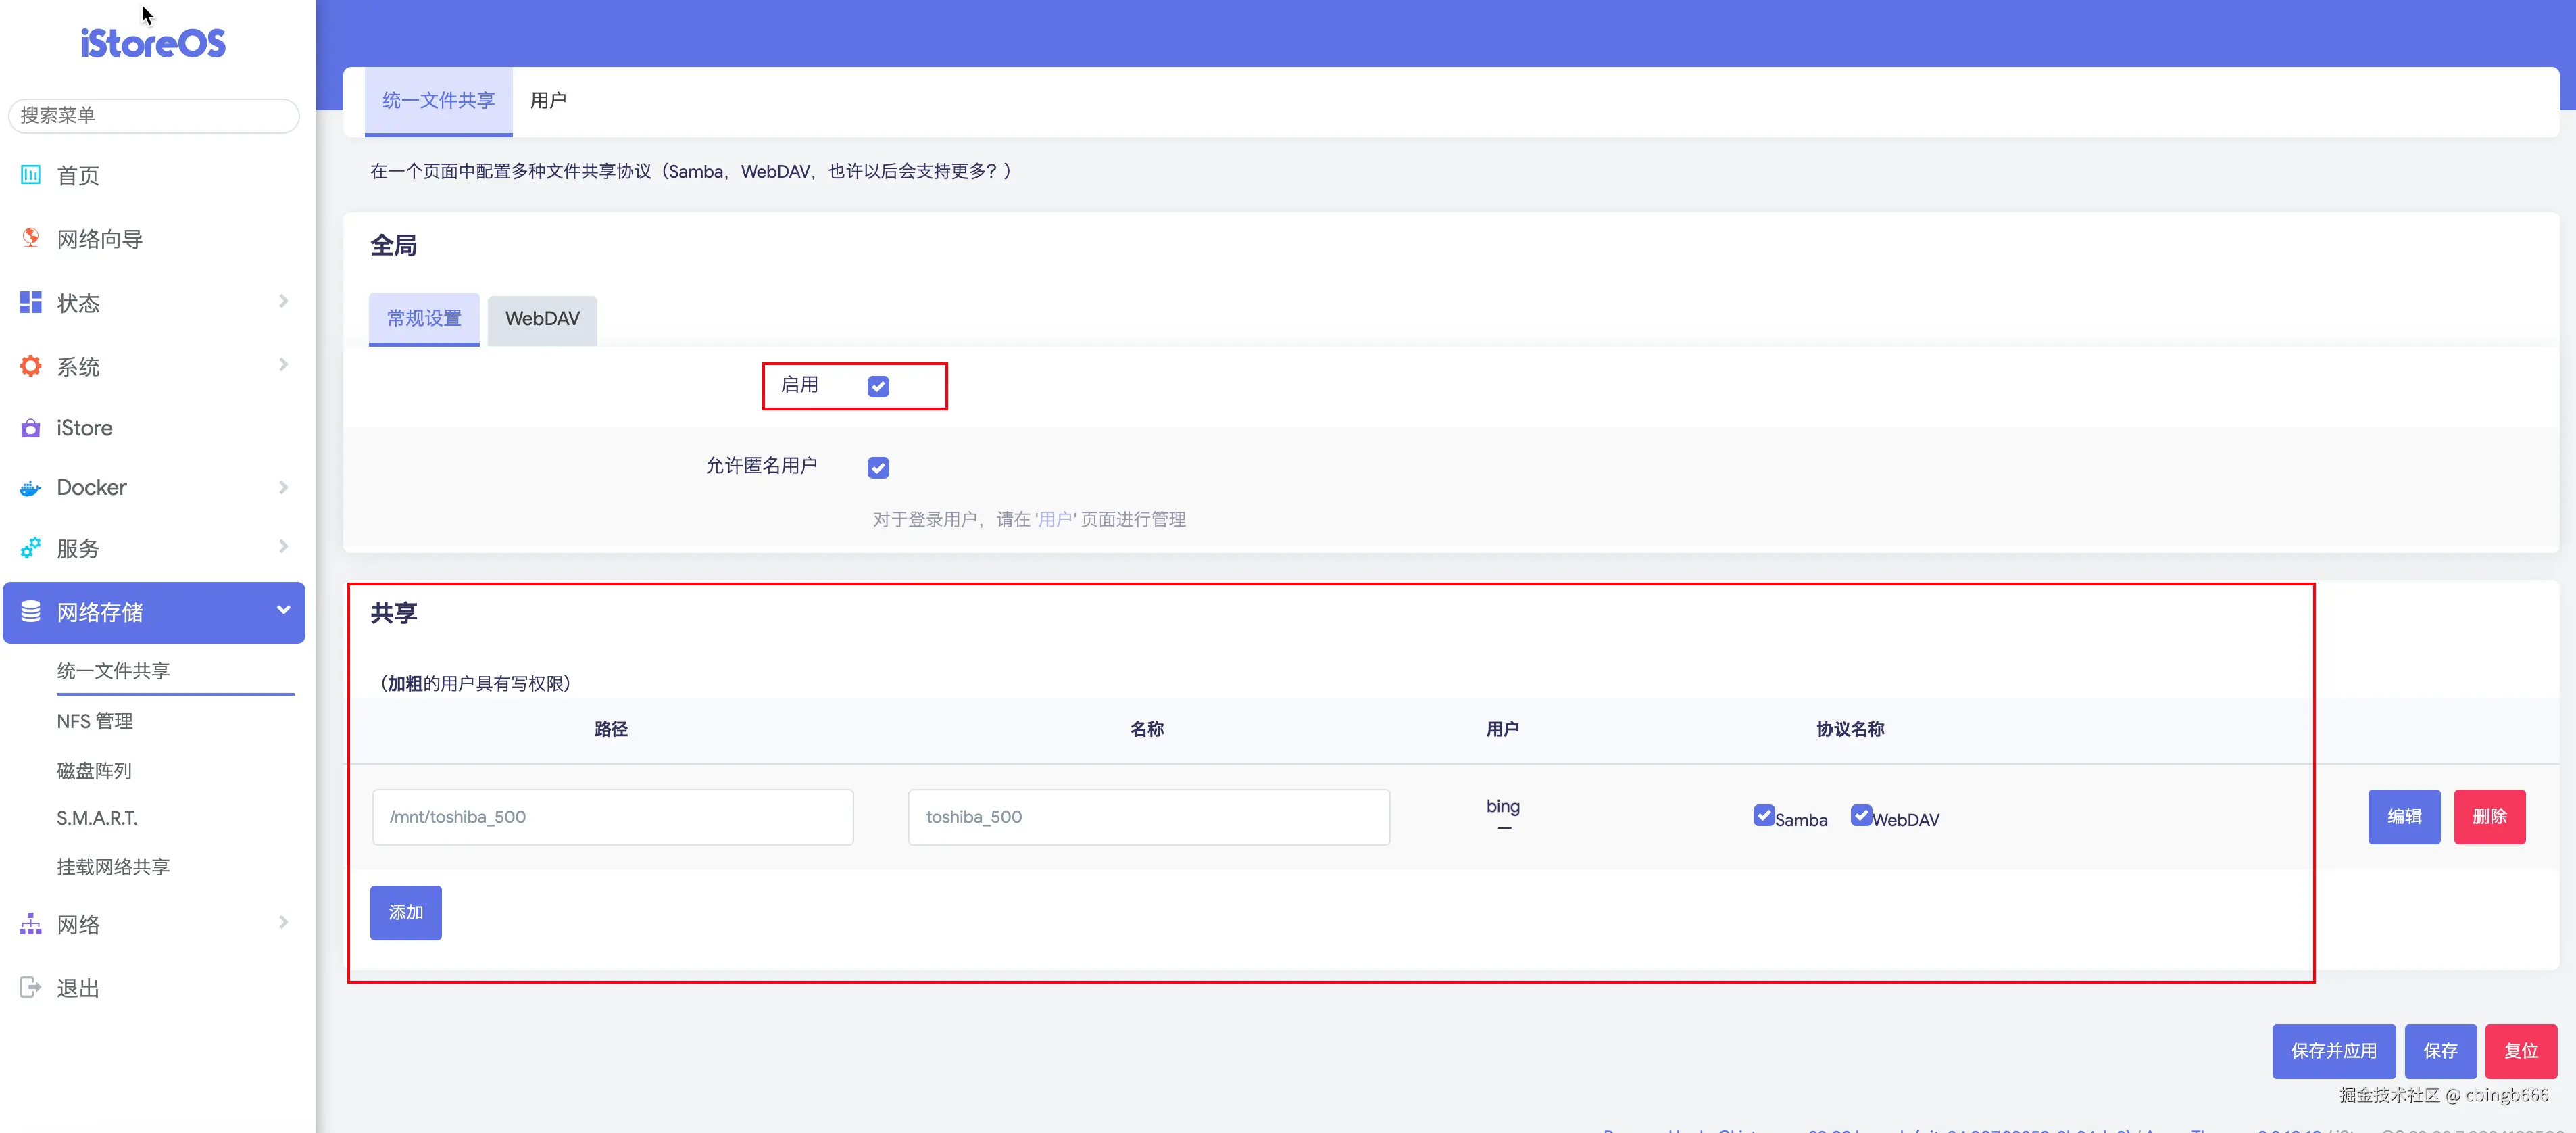
Task: Click the Status dashboard grid icon
Action: pos(31,302)
